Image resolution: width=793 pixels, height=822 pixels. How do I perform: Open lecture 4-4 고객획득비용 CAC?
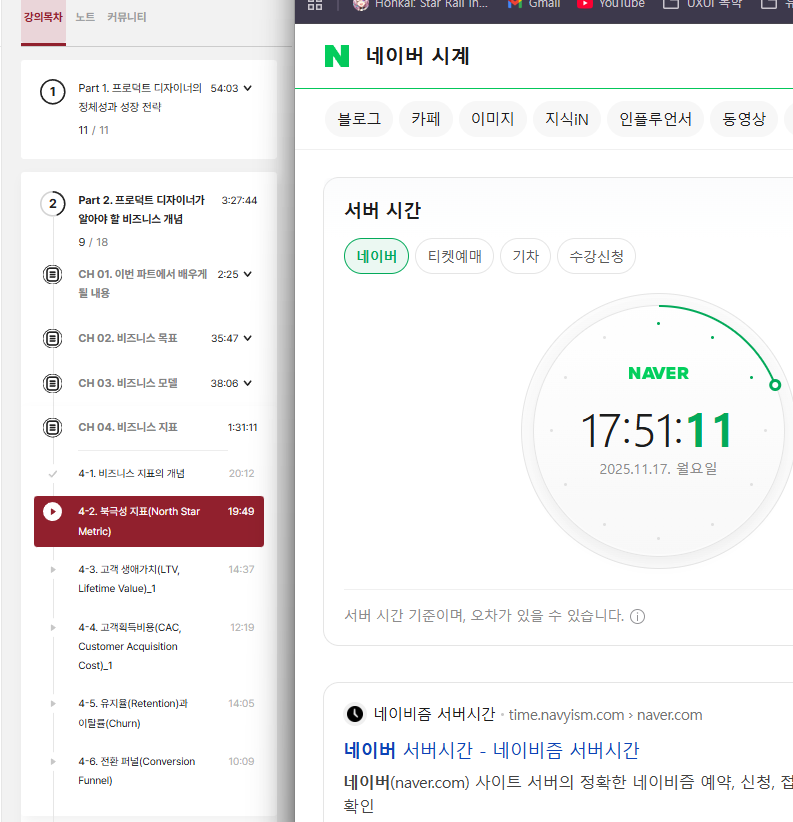point(129,646)
